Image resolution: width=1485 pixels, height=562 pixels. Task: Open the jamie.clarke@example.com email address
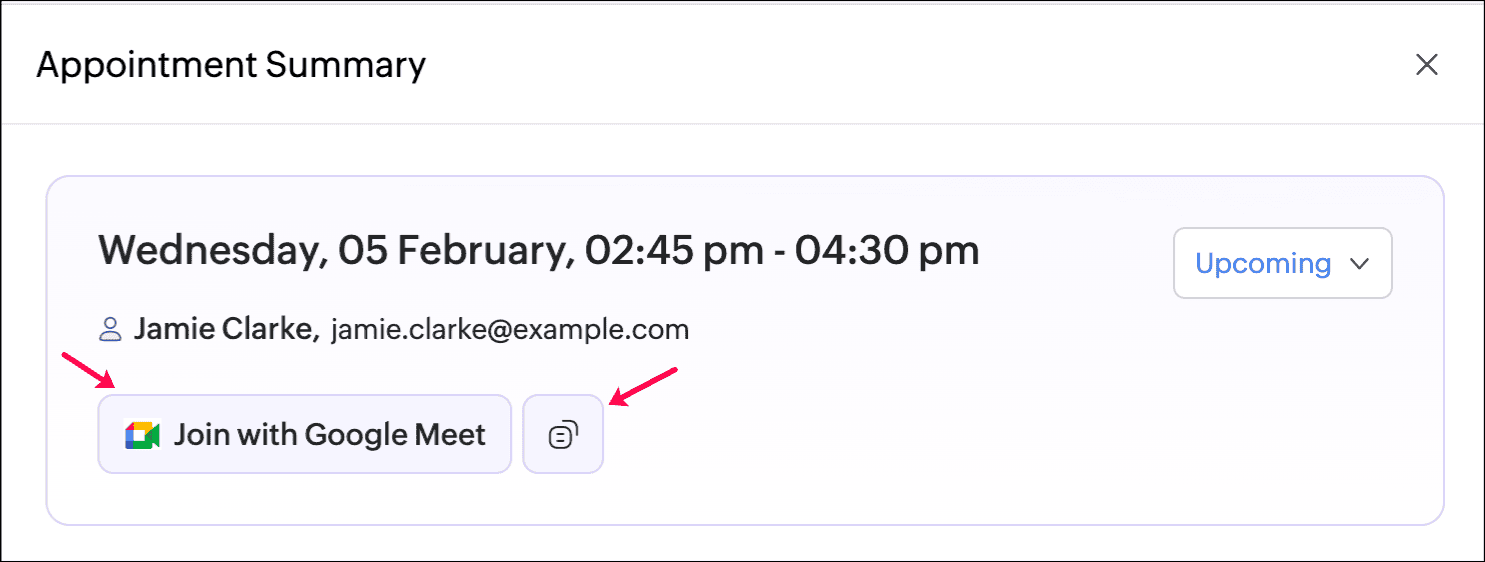[510, 329]
